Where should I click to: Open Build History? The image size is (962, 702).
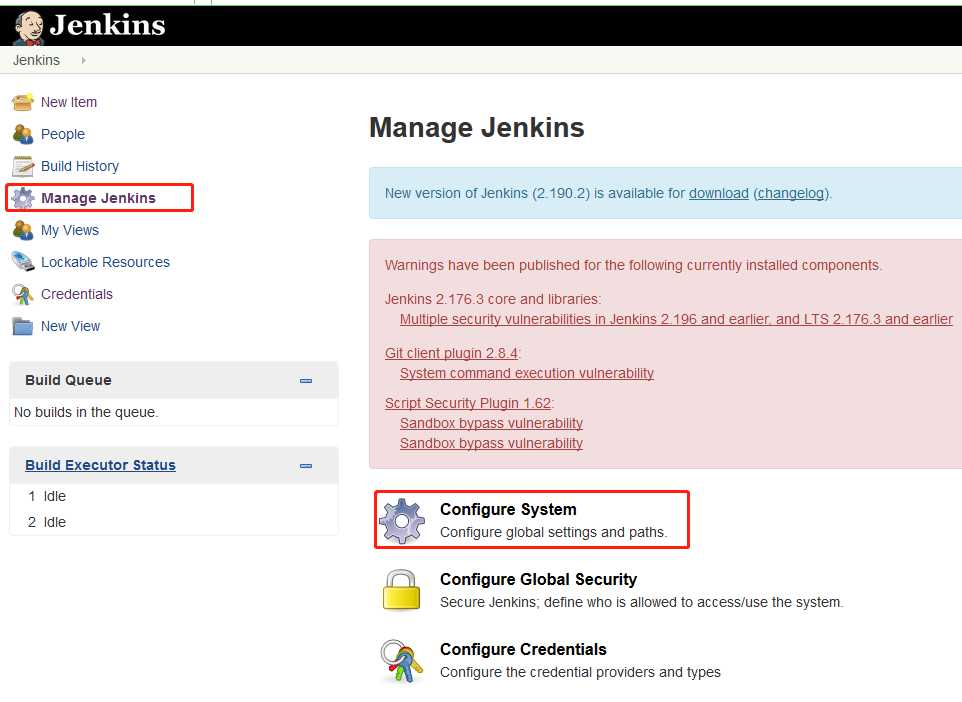click(80, 166)
